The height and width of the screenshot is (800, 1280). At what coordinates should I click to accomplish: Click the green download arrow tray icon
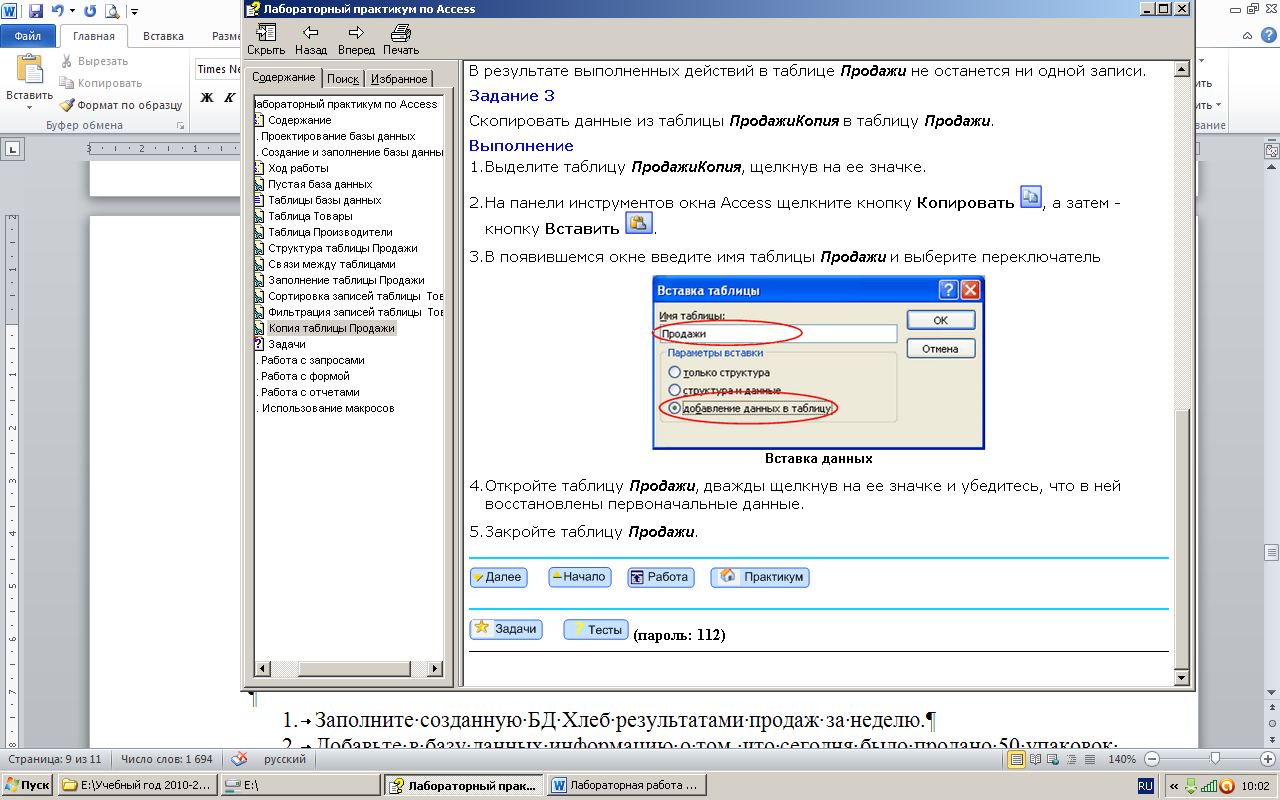pyautogui.click(x=1191, y=785)
